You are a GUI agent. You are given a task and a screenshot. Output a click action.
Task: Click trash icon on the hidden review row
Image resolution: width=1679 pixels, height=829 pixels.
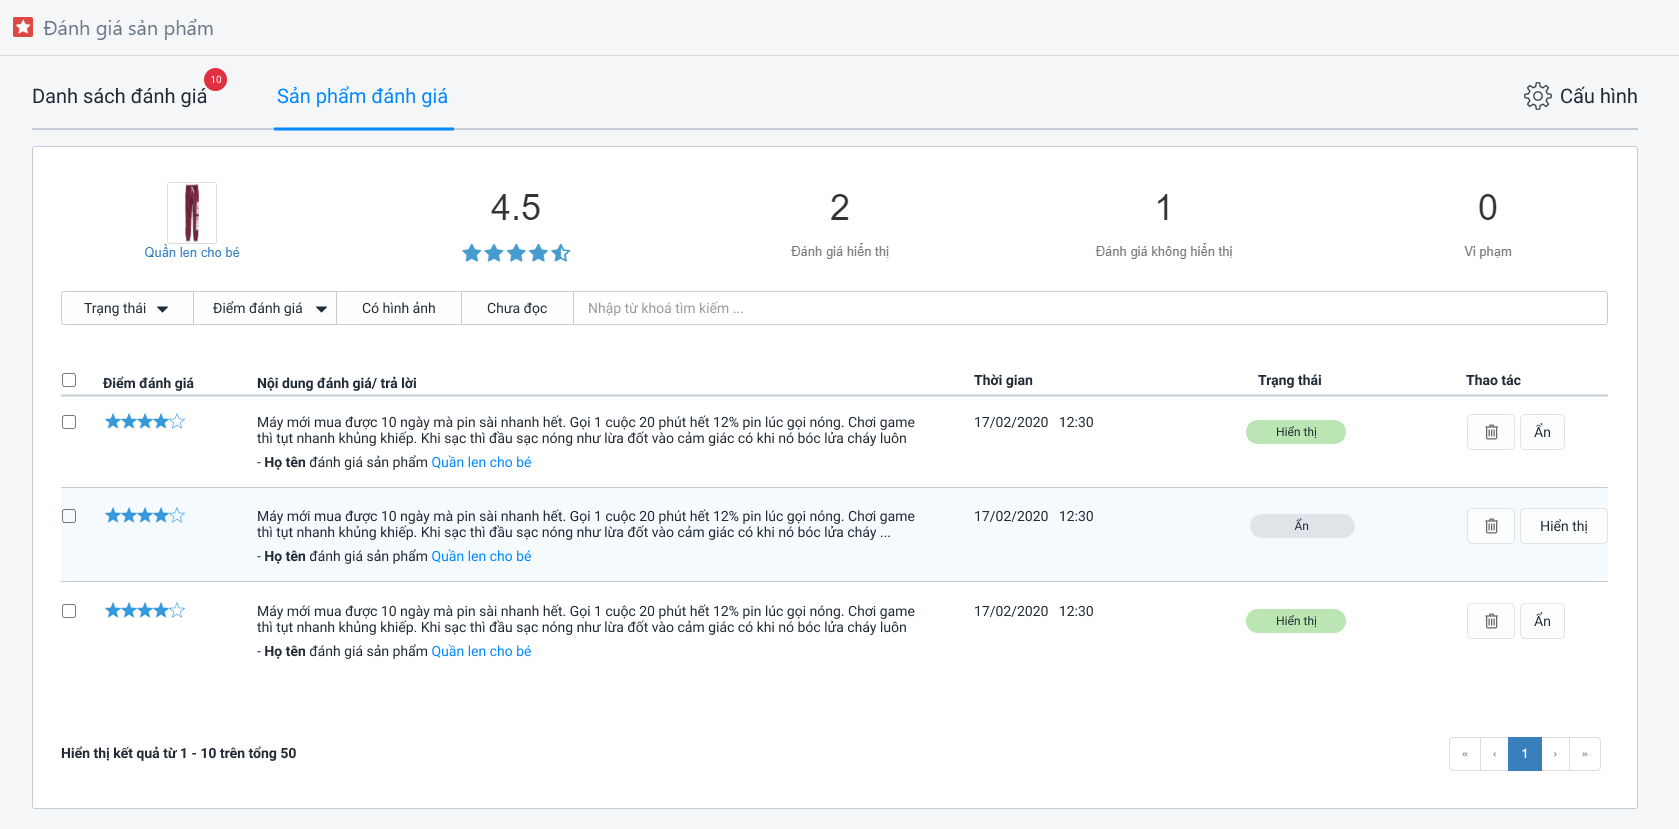pos(1490,526)
